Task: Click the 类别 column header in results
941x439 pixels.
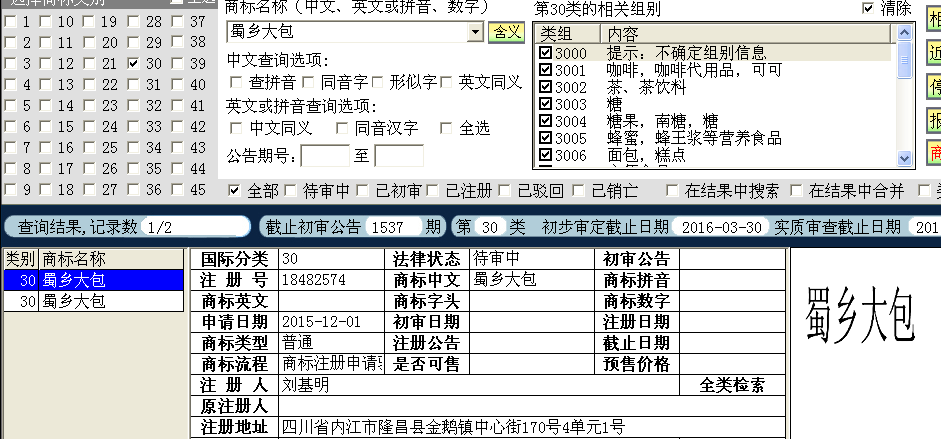Action: (x=21, y=259)
